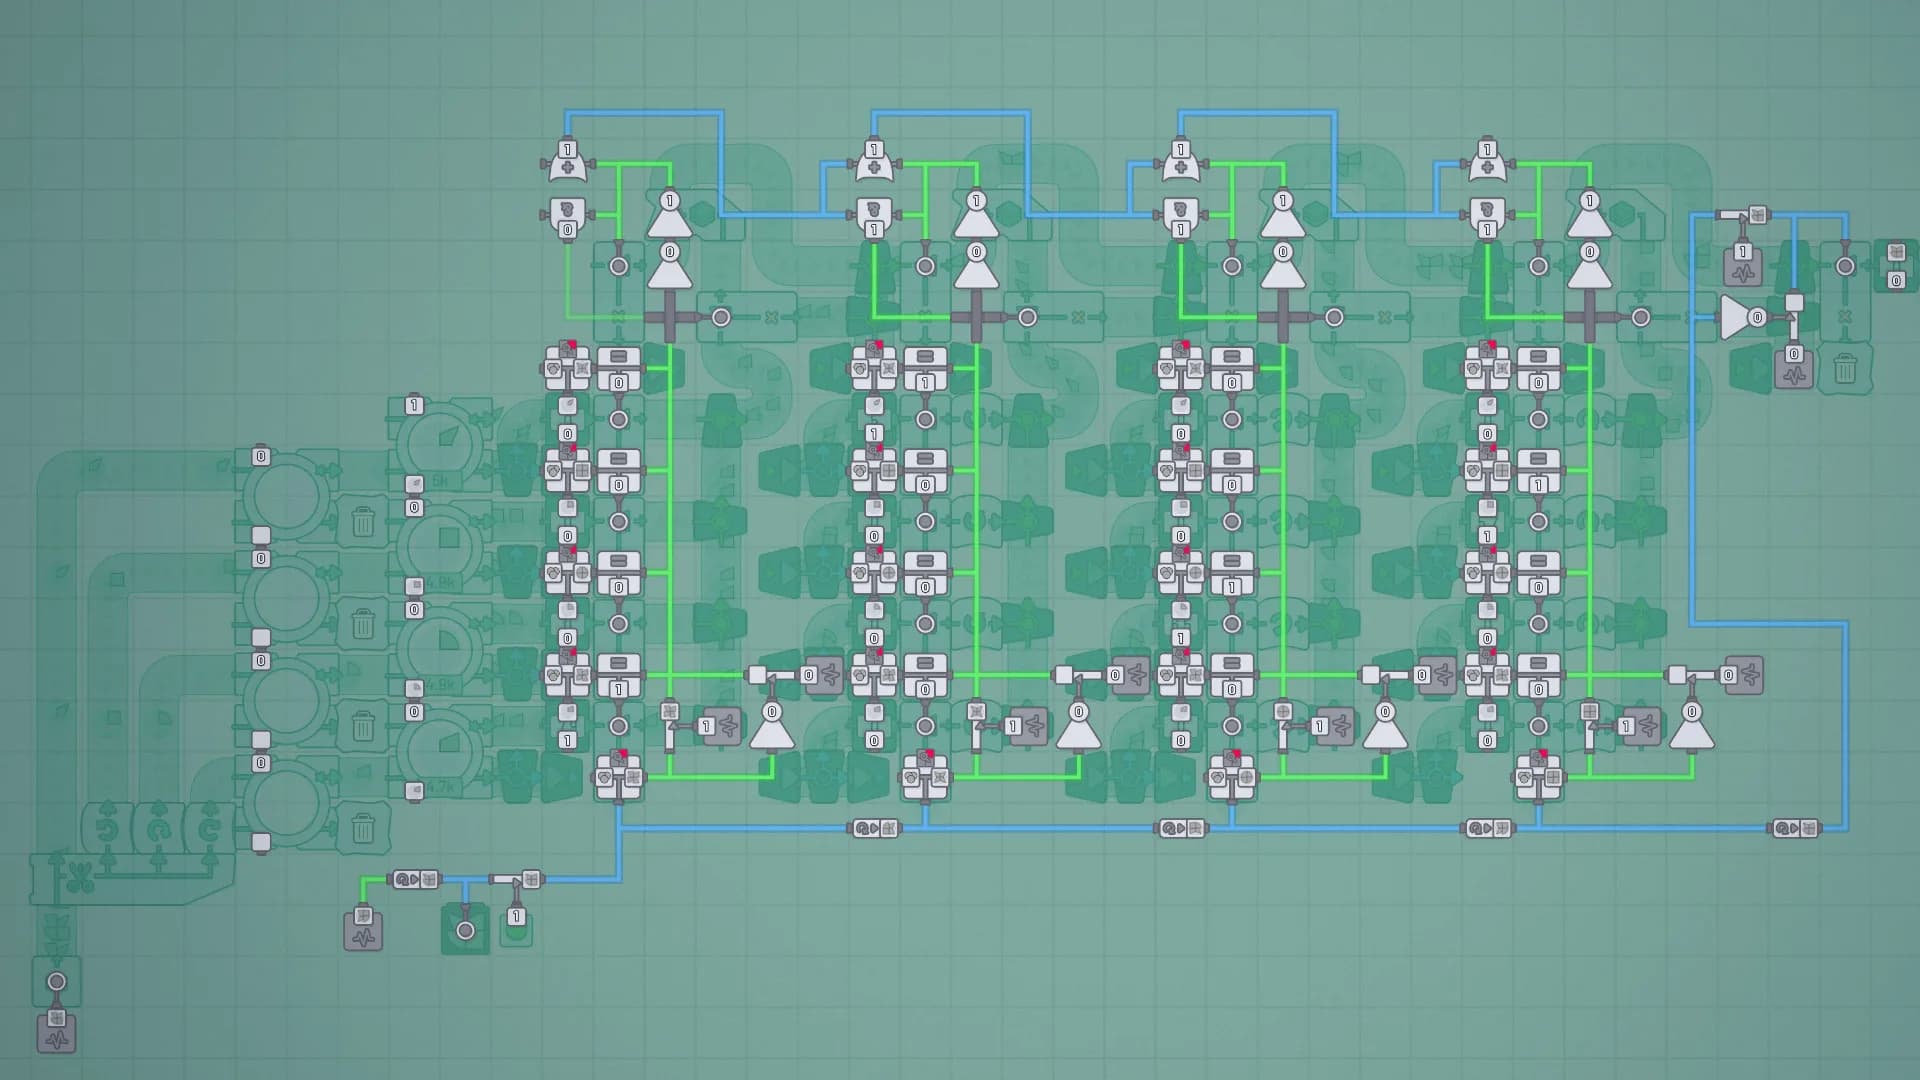The height and width of the screenshot is (1080, 1920).
Task: Click the bottom trash icon in the left stack
Action: [x=363, y=828]
